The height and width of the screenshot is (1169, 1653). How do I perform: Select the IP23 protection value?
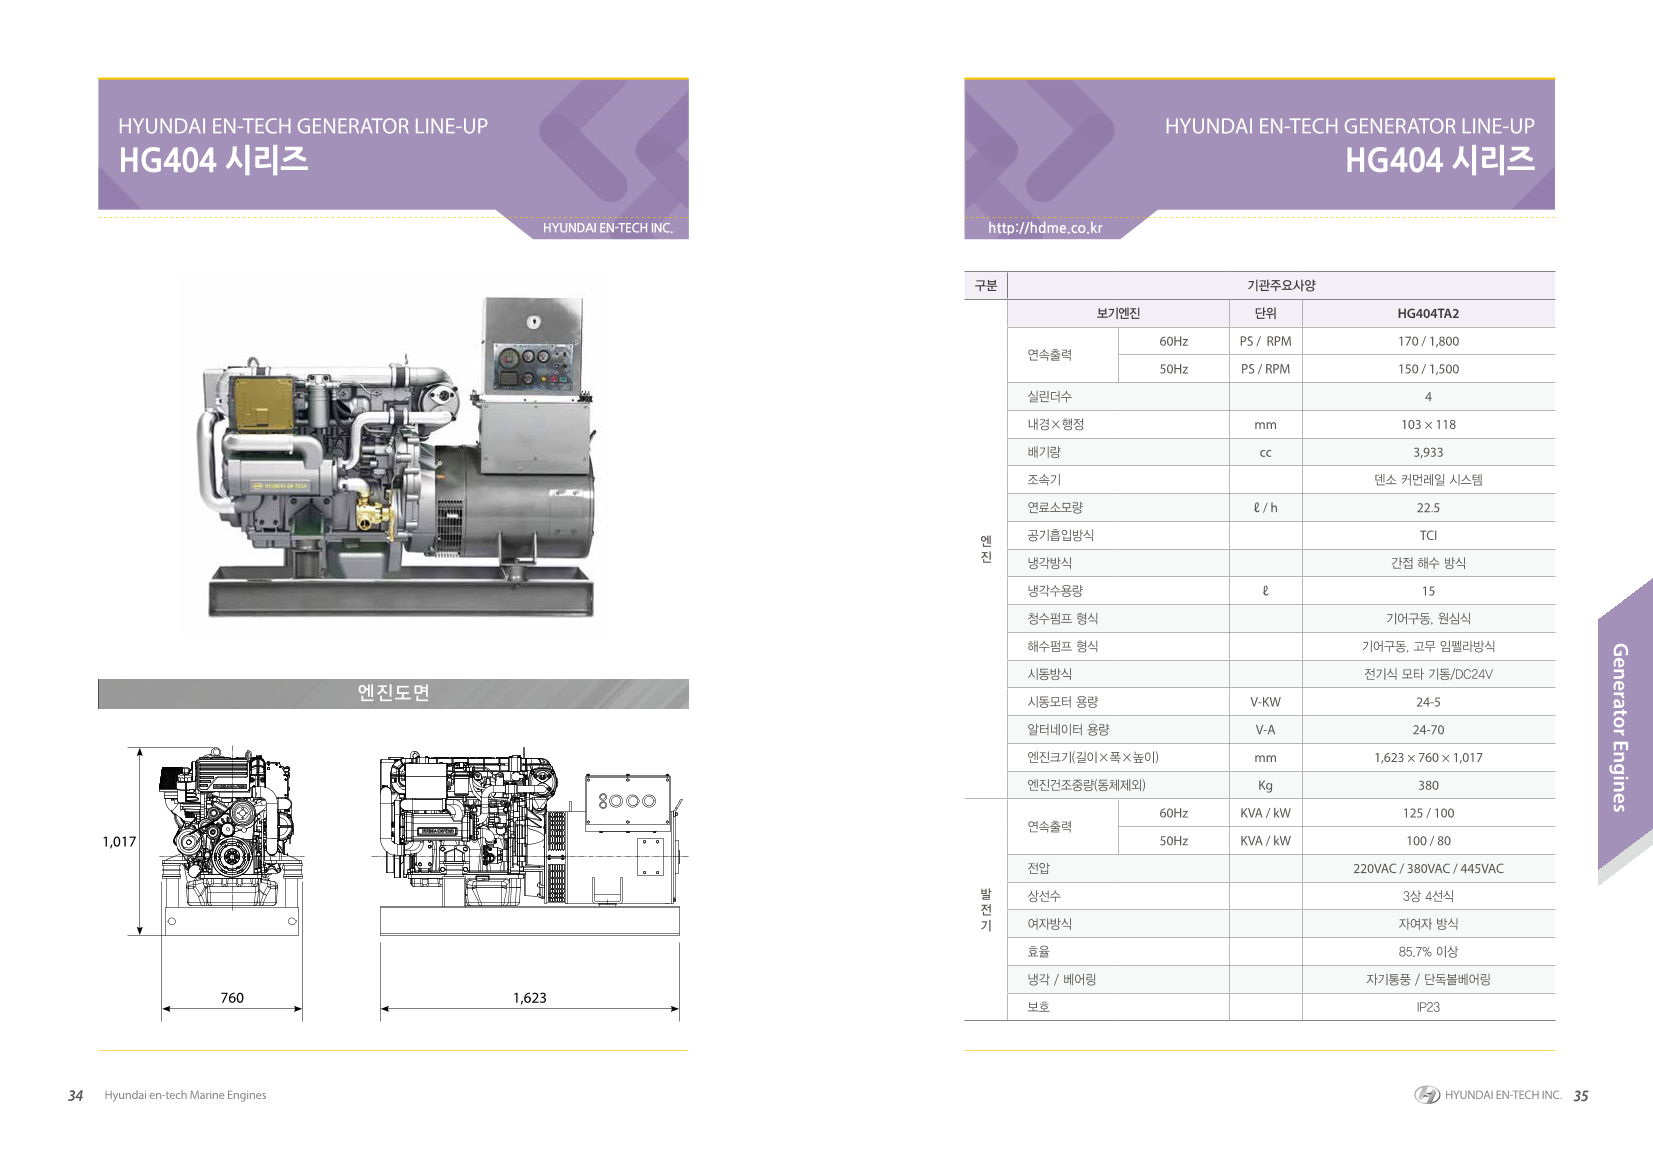(1427, 1007)
